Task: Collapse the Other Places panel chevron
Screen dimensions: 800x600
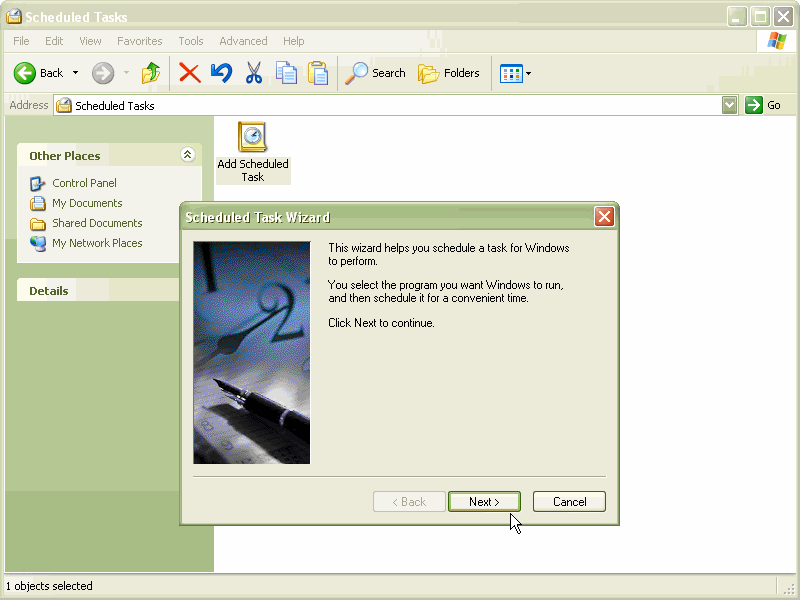Action: [x=187, y=155]
